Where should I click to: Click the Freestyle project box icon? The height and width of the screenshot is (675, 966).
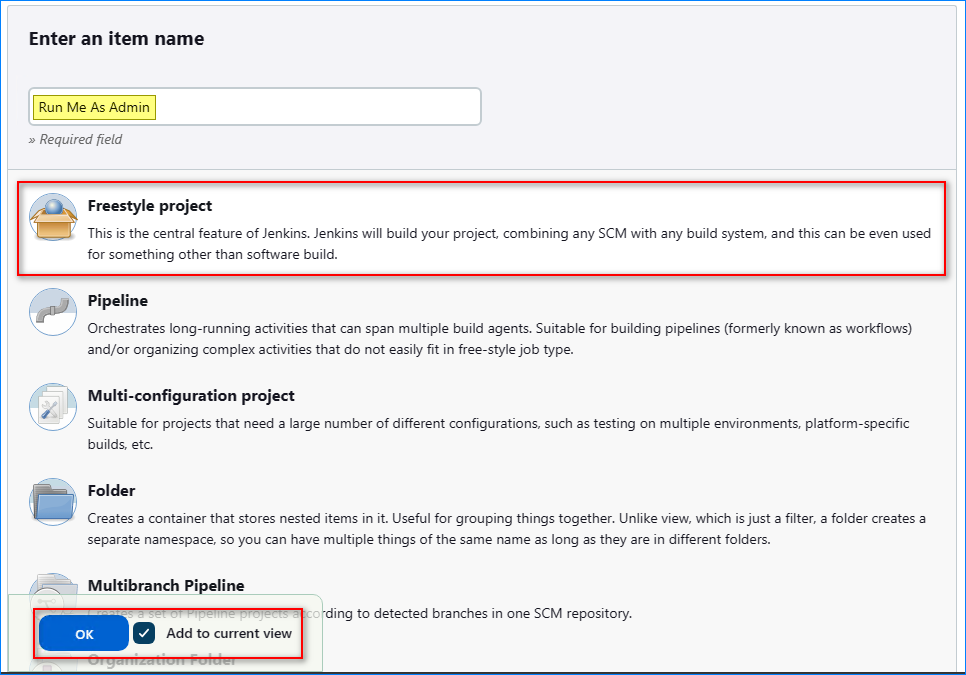tap(53, 217)
